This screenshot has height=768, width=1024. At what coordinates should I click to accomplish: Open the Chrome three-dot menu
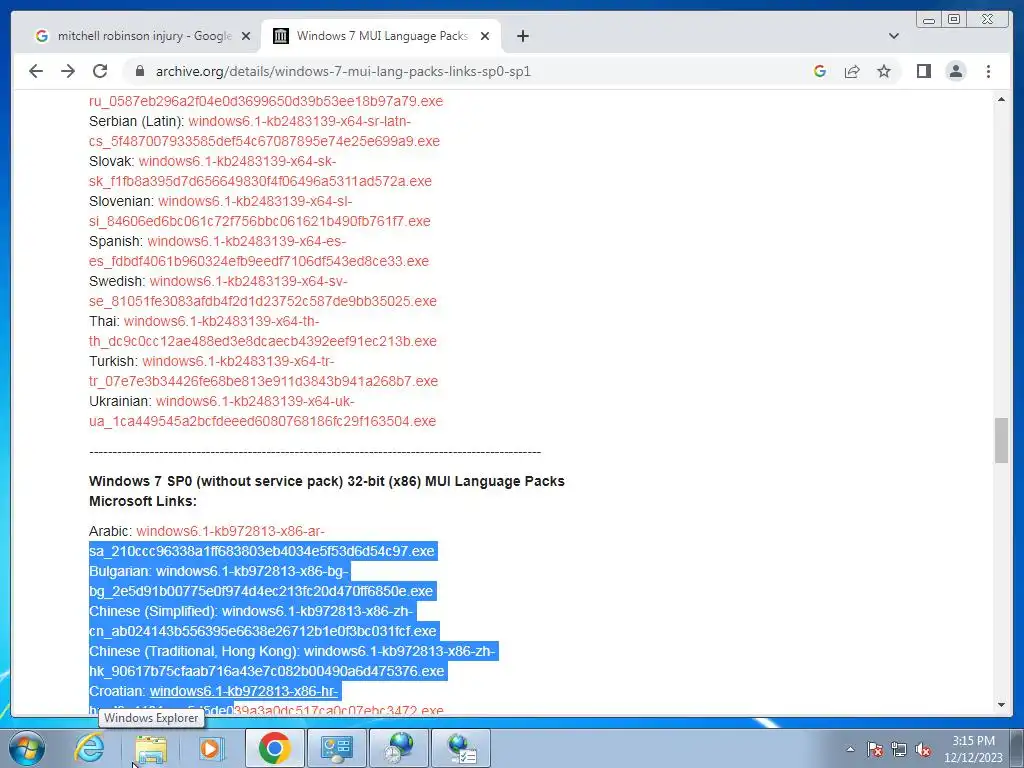coord(988,71)
